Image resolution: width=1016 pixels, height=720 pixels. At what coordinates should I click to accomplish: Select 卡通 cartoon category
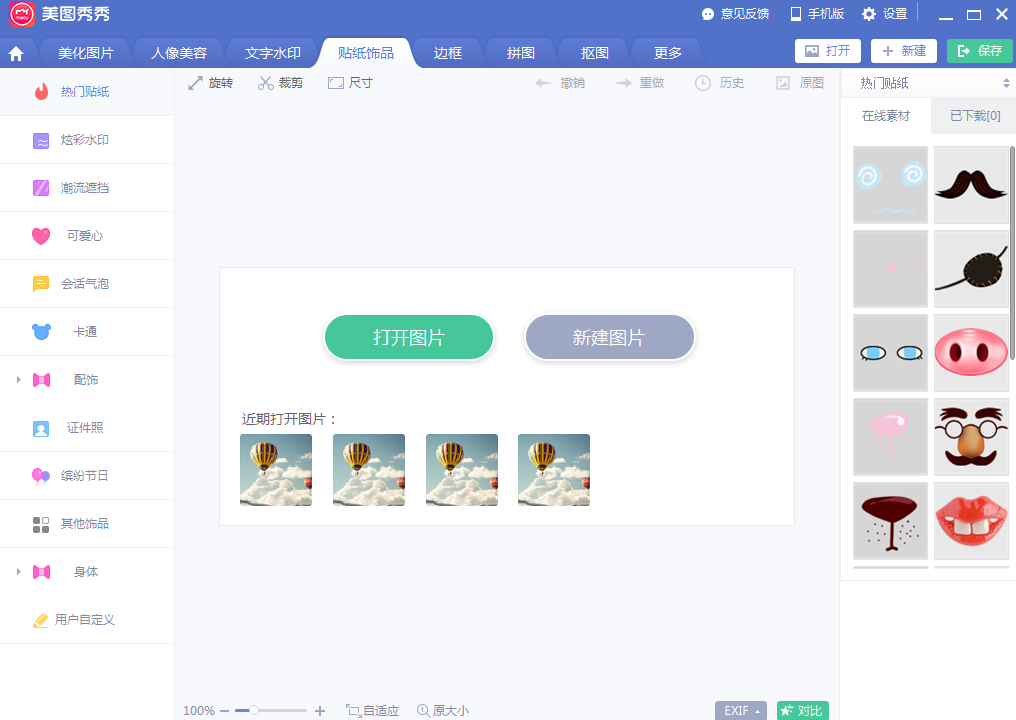tap(87, 332)
